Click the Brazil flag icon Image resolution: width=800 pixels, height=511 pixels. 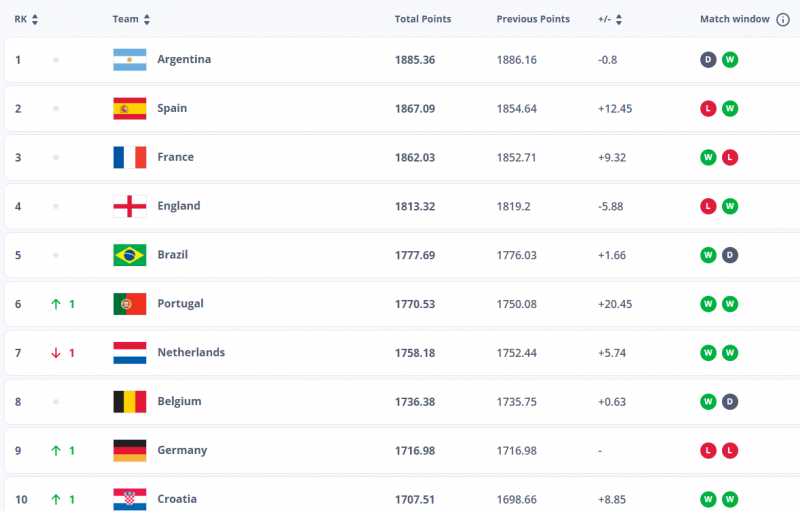(x=130, y=255)
